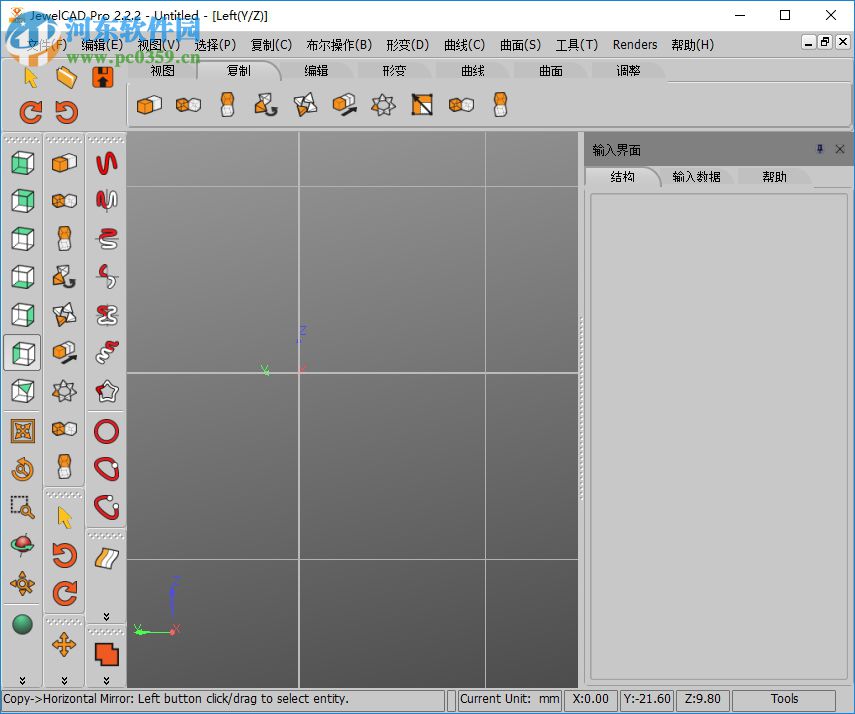The image size is (855, 714).
Task: Open the Renders menu
Action: click(634, 44)
